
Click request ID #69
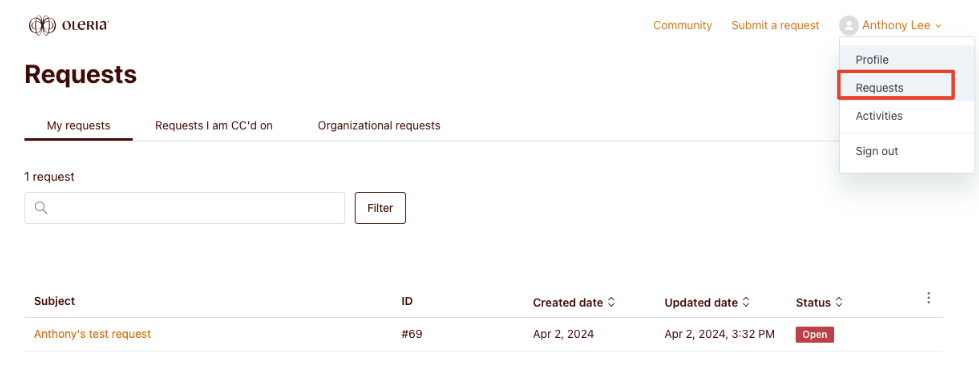pos(411,334)
